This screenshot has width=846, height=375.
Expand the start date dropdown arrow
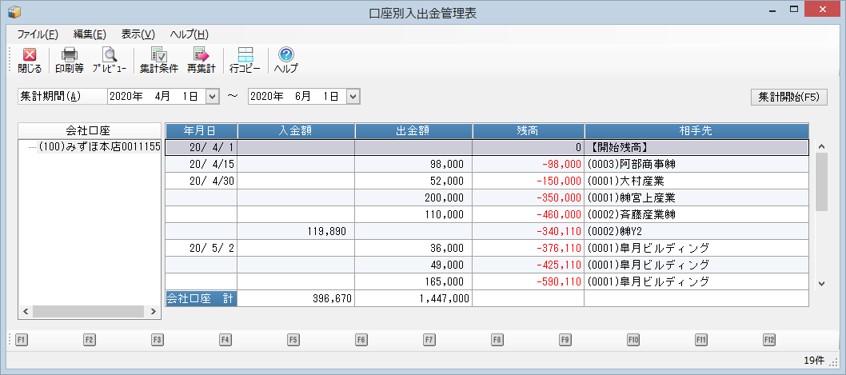tap(212, 97)
